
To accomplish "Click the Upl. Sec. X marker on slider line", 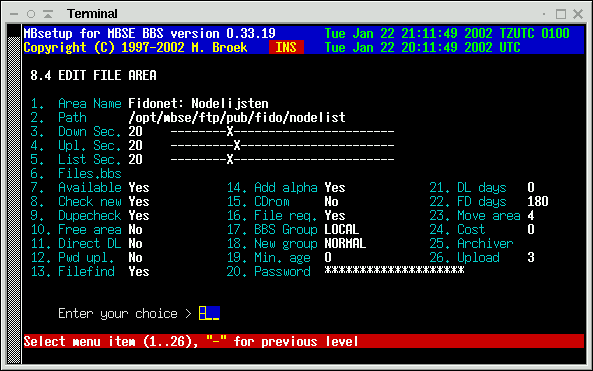I will coord(237,146).
